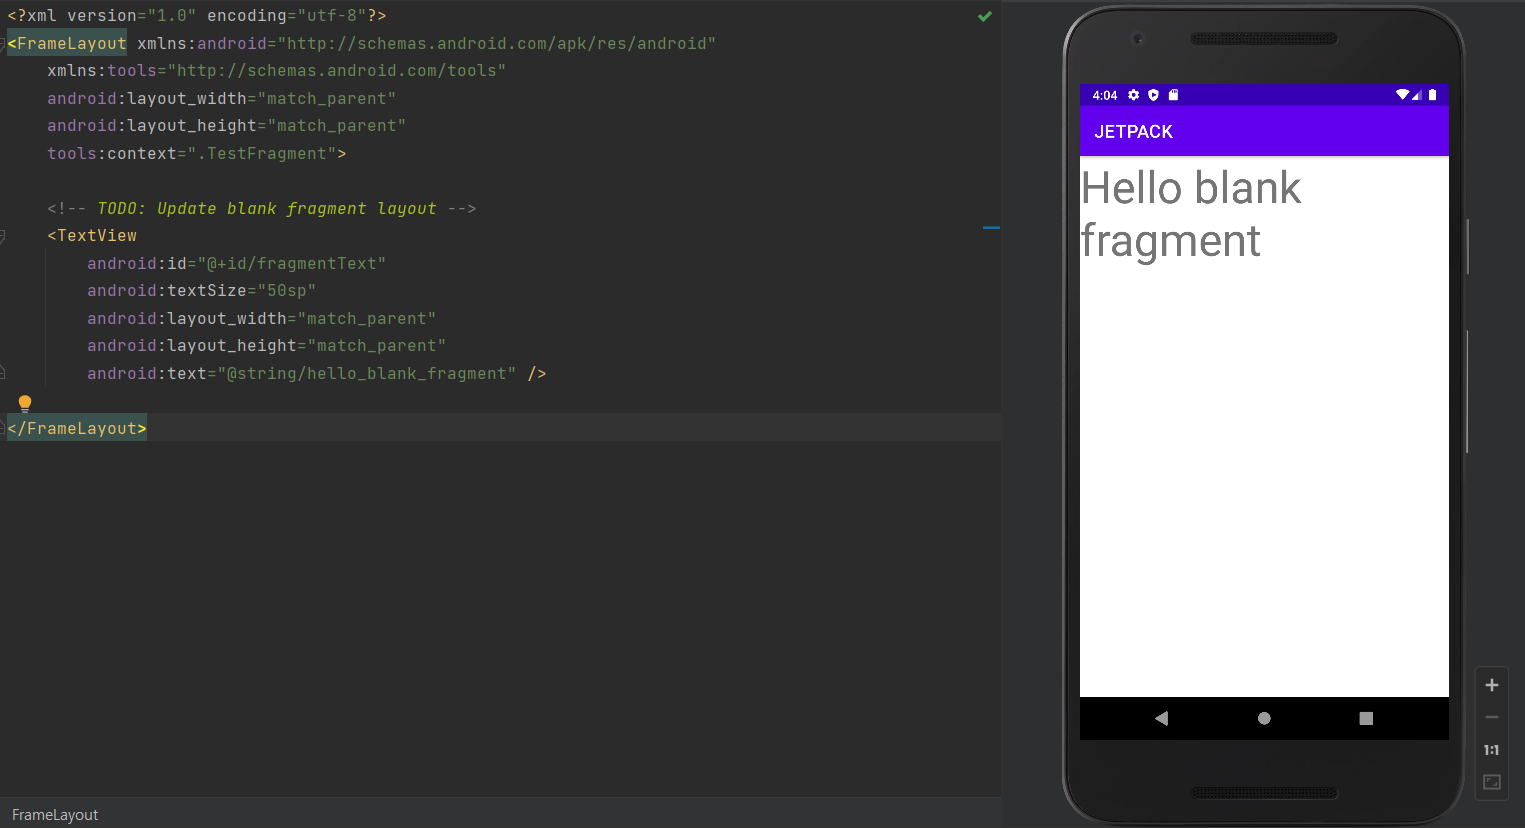Zoom in the layout preview
1525x828 pixels.
coord(1492,685)
